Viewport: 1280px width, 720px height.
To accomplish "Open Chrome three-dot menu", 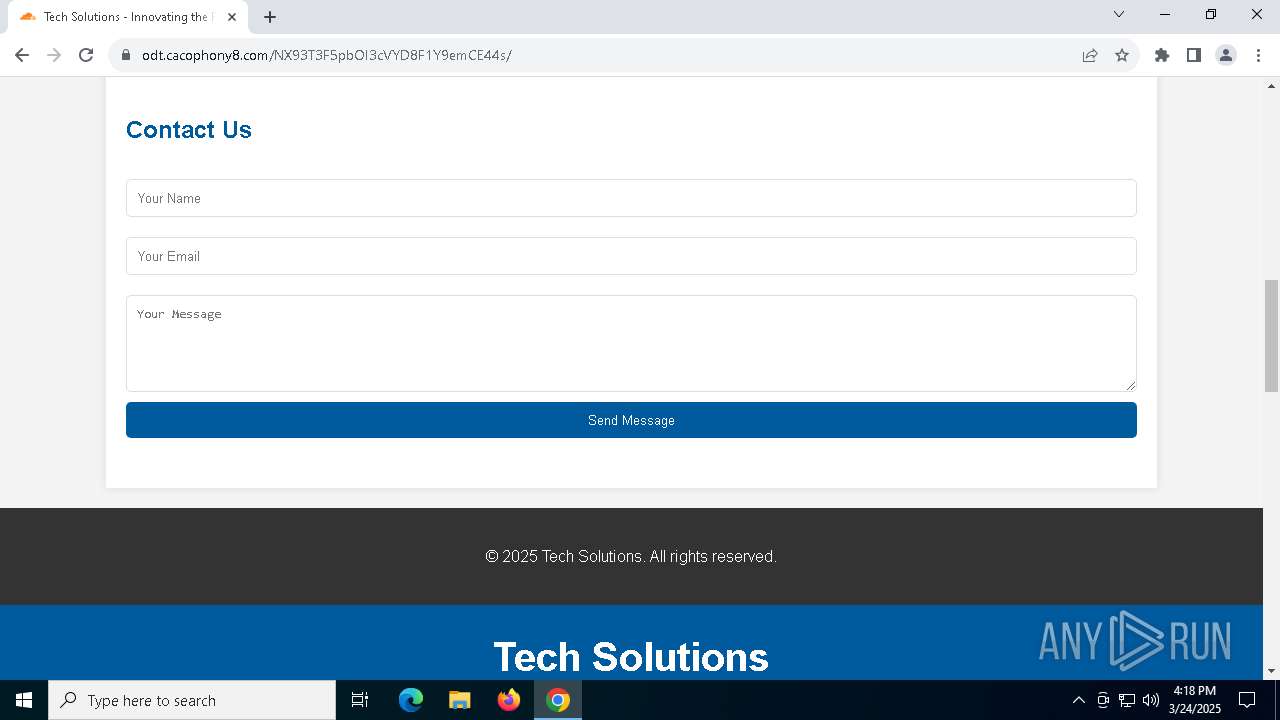I will click(1258, 55).
